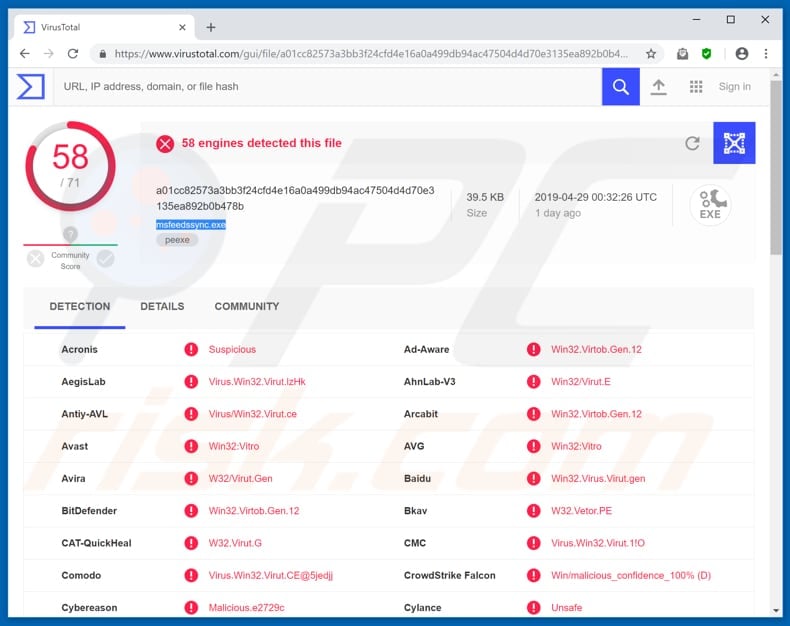Click the '1 day ago' text
The height and width of the screenshot is (626, 790).
[558, 213]
